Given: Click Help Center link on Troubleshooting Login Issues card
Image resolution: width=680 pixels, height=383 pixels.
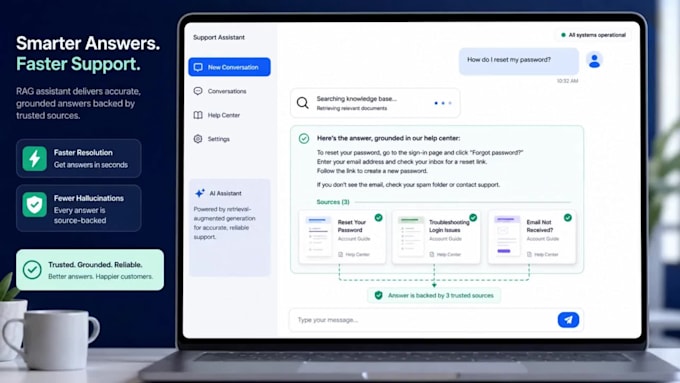Looking at the screenshot, I should coord(445,255).
